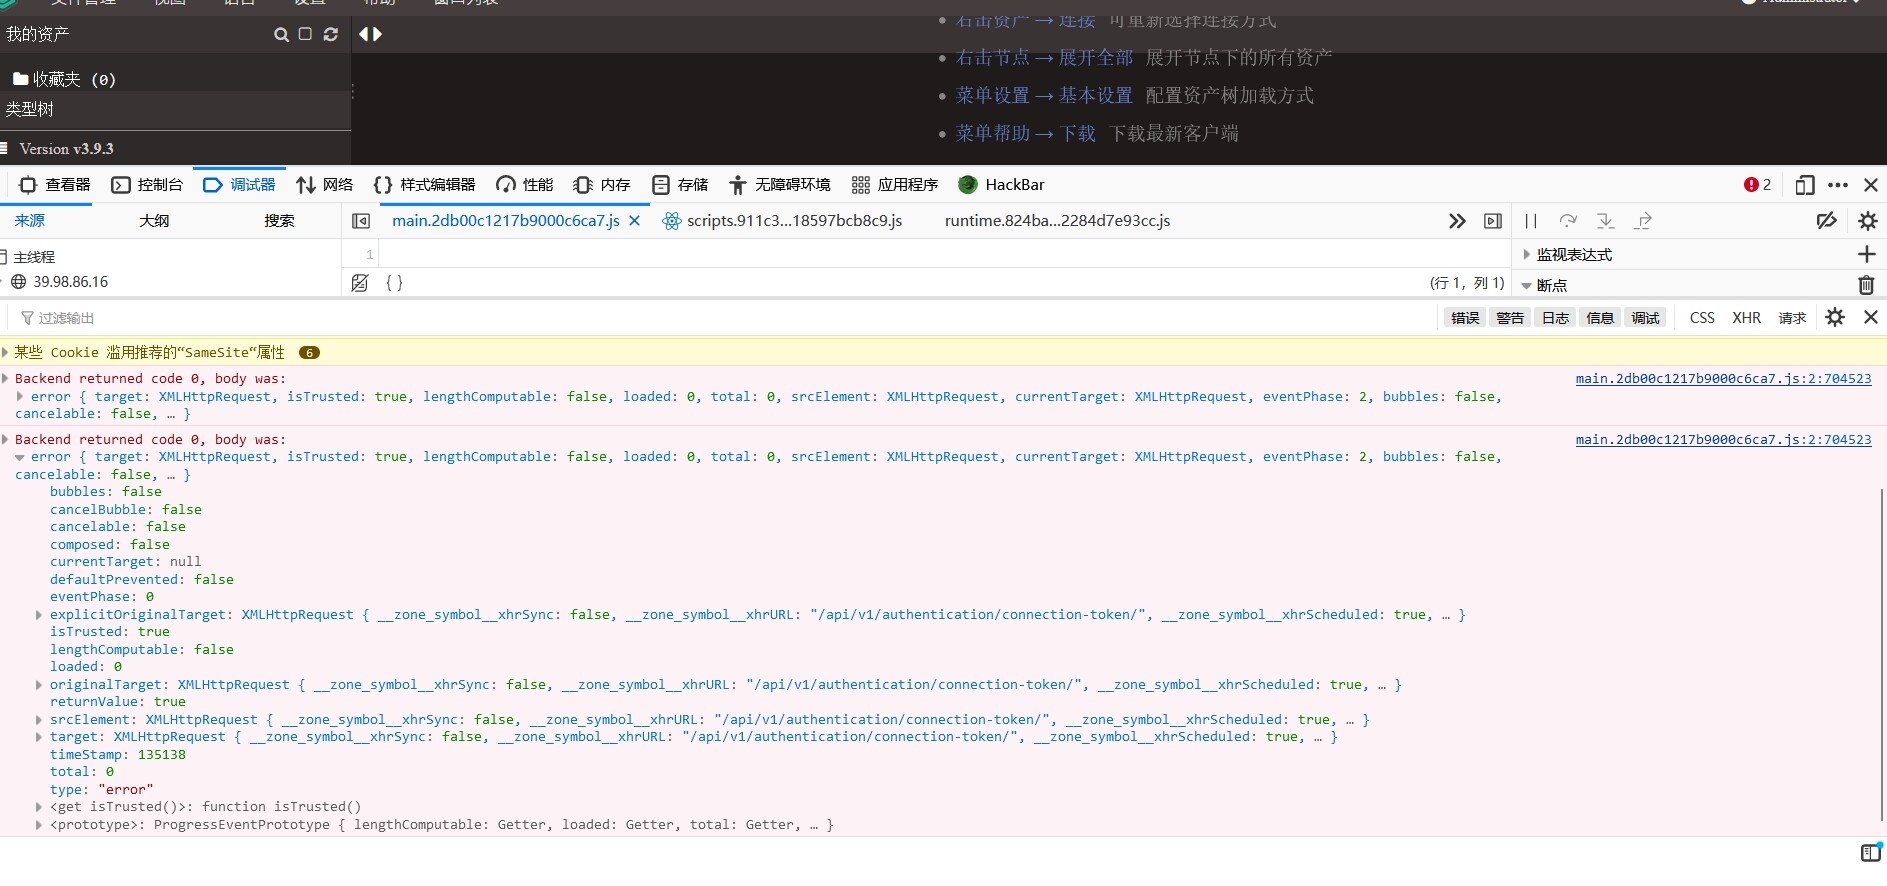Expand the SameSite cookie warning group
The width and height of the screenshot is (1887, 886).
click(6, 352)
